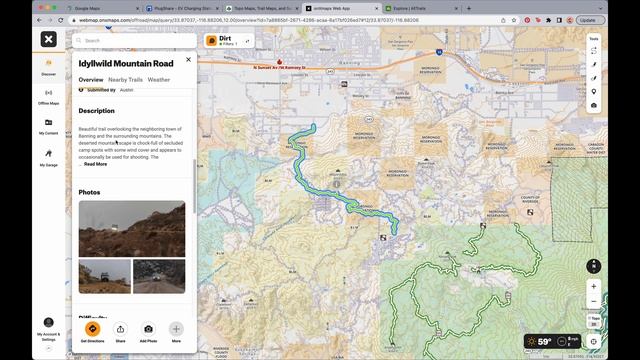Switch between Dirt mode swap arrows
640x360 pixels.
pyautogui.click(x=247, y=41)
